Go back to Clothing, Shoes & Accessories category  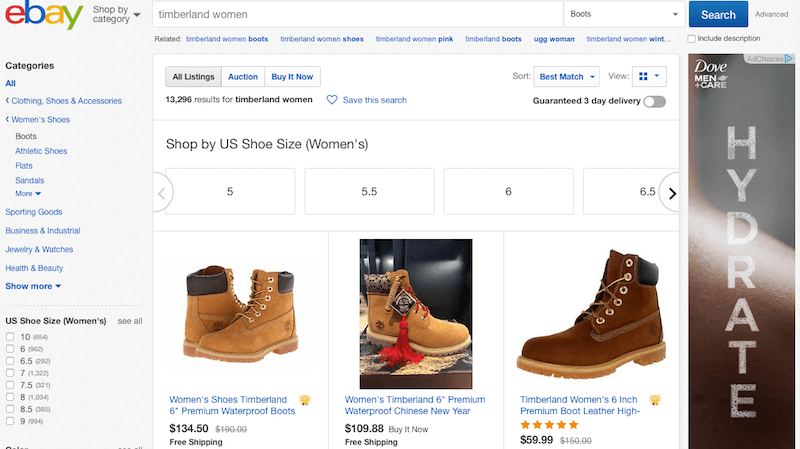point(64,101)
